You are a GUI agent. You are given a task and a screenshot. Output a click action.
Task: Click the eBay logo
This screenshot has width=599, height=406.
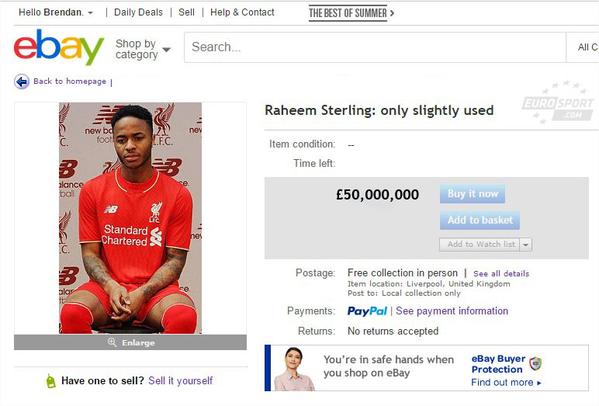59,47
